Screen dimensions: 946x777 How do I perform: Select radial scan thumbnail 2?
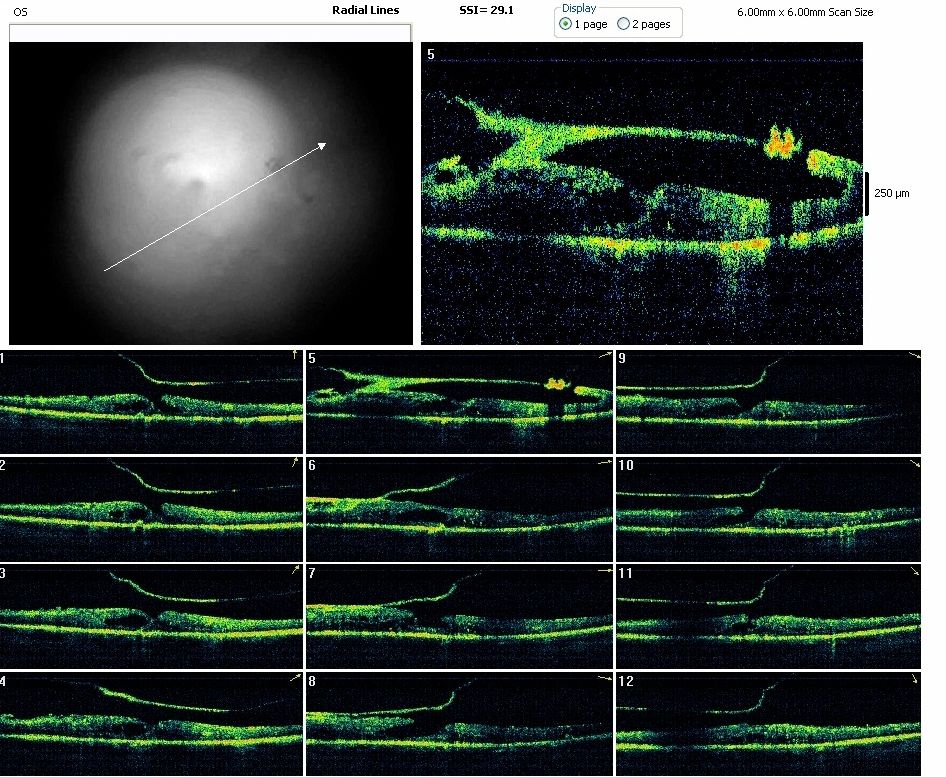151,508
